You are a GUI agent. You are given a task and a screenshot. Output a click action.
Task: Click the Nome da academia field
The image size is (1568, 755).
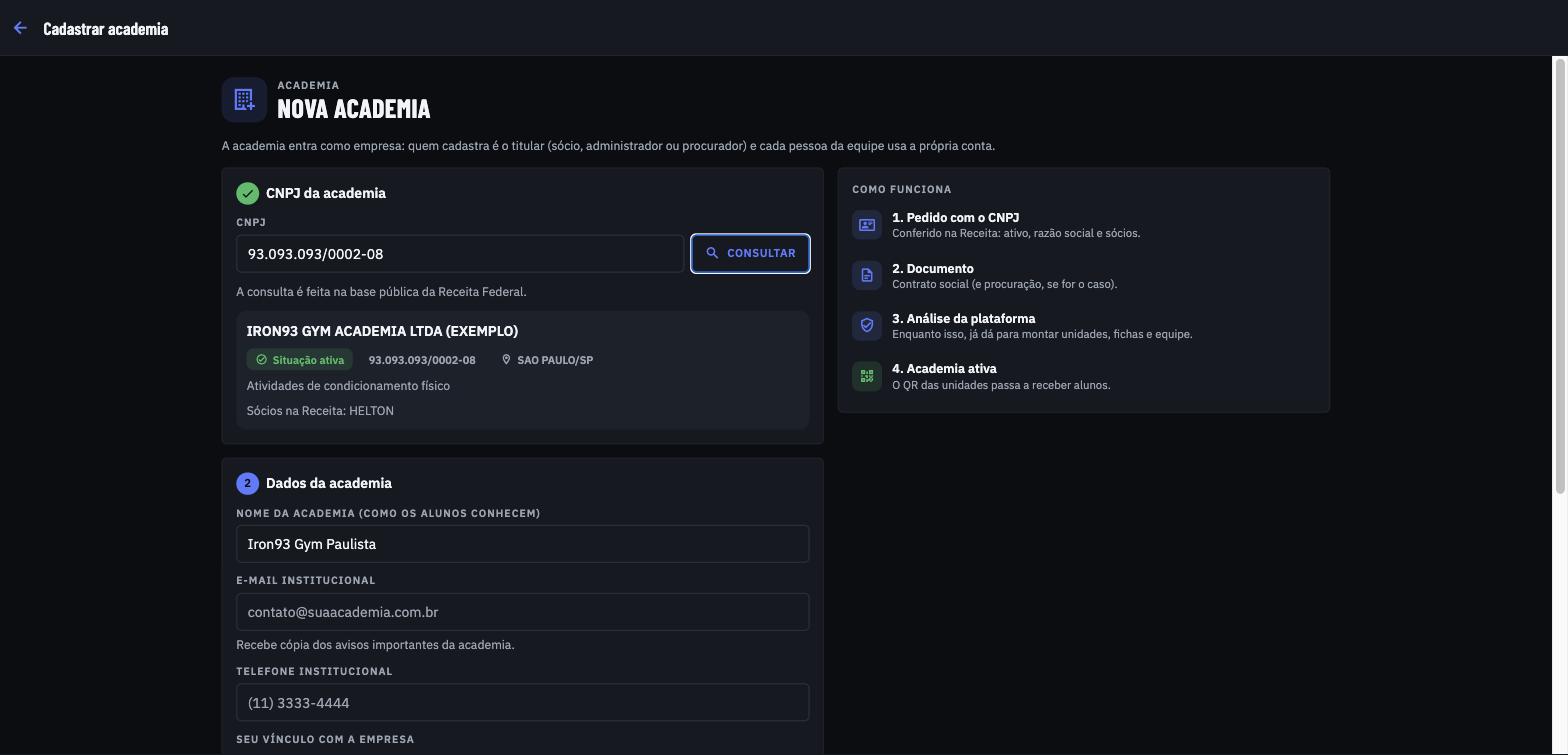tap(522, 544)
